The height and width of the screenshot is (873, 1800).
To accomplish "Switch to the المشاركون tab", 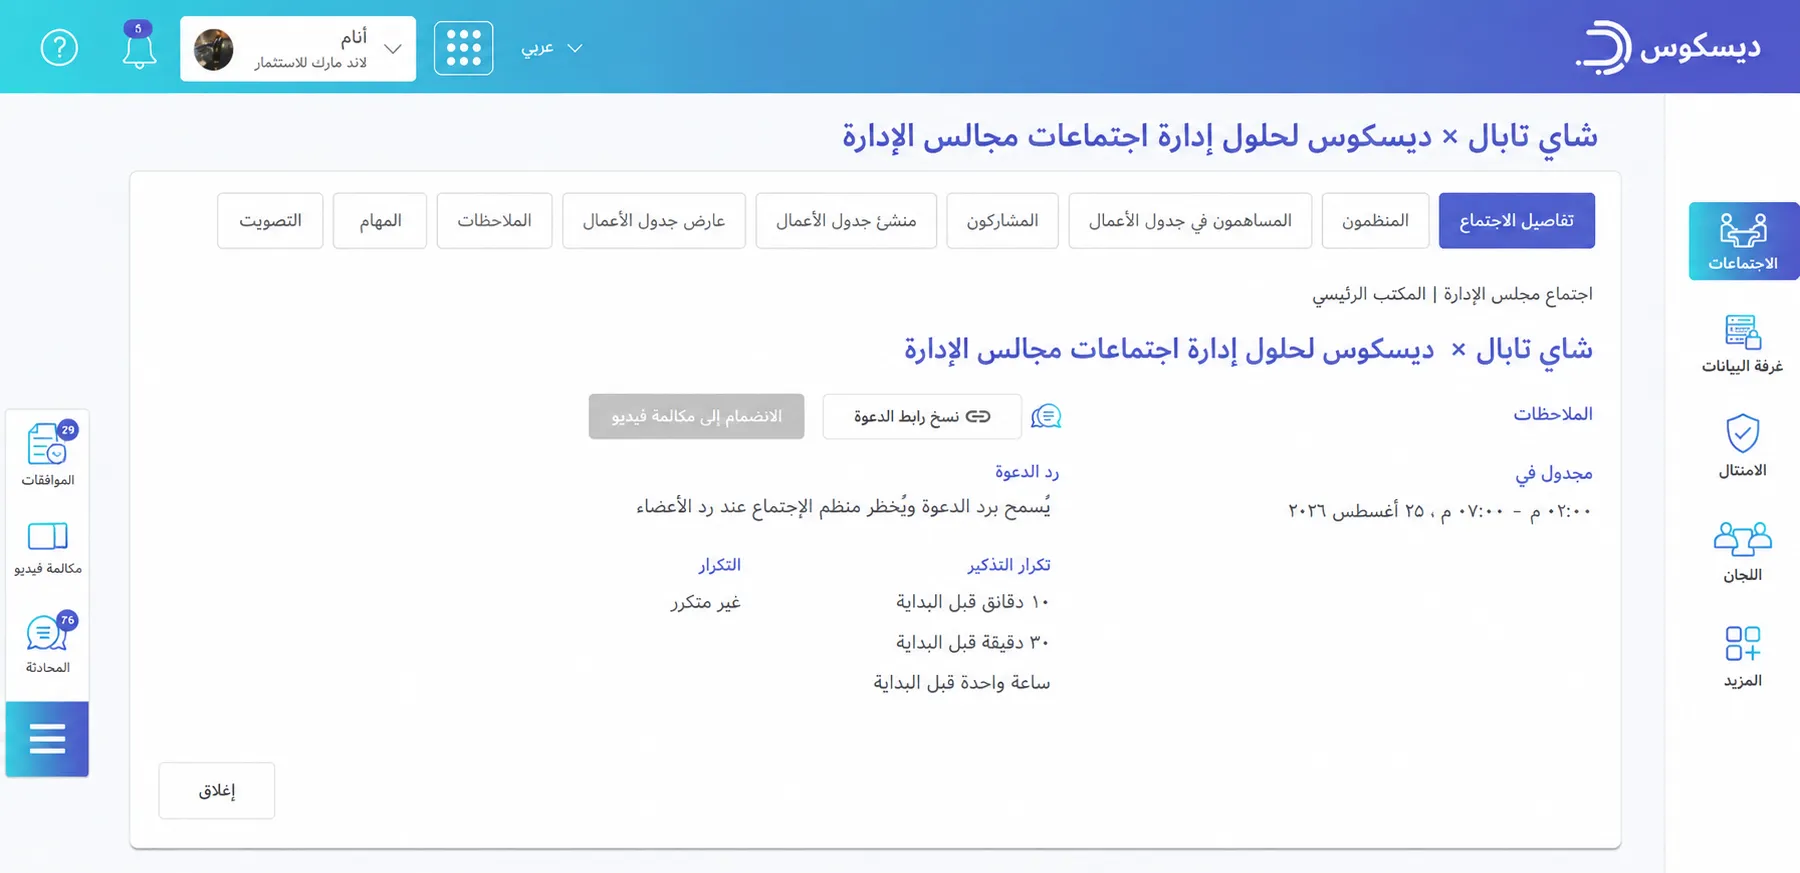I will pyautogui.click(x=1002, y=220).
